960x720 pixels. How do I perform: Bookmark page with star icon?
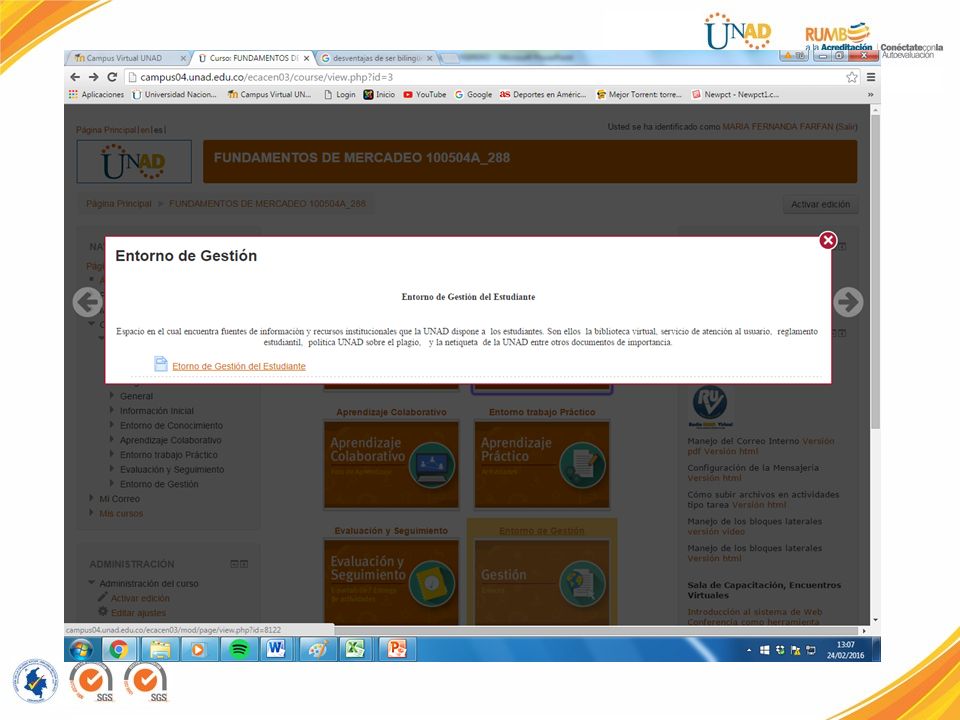(852, 77)
